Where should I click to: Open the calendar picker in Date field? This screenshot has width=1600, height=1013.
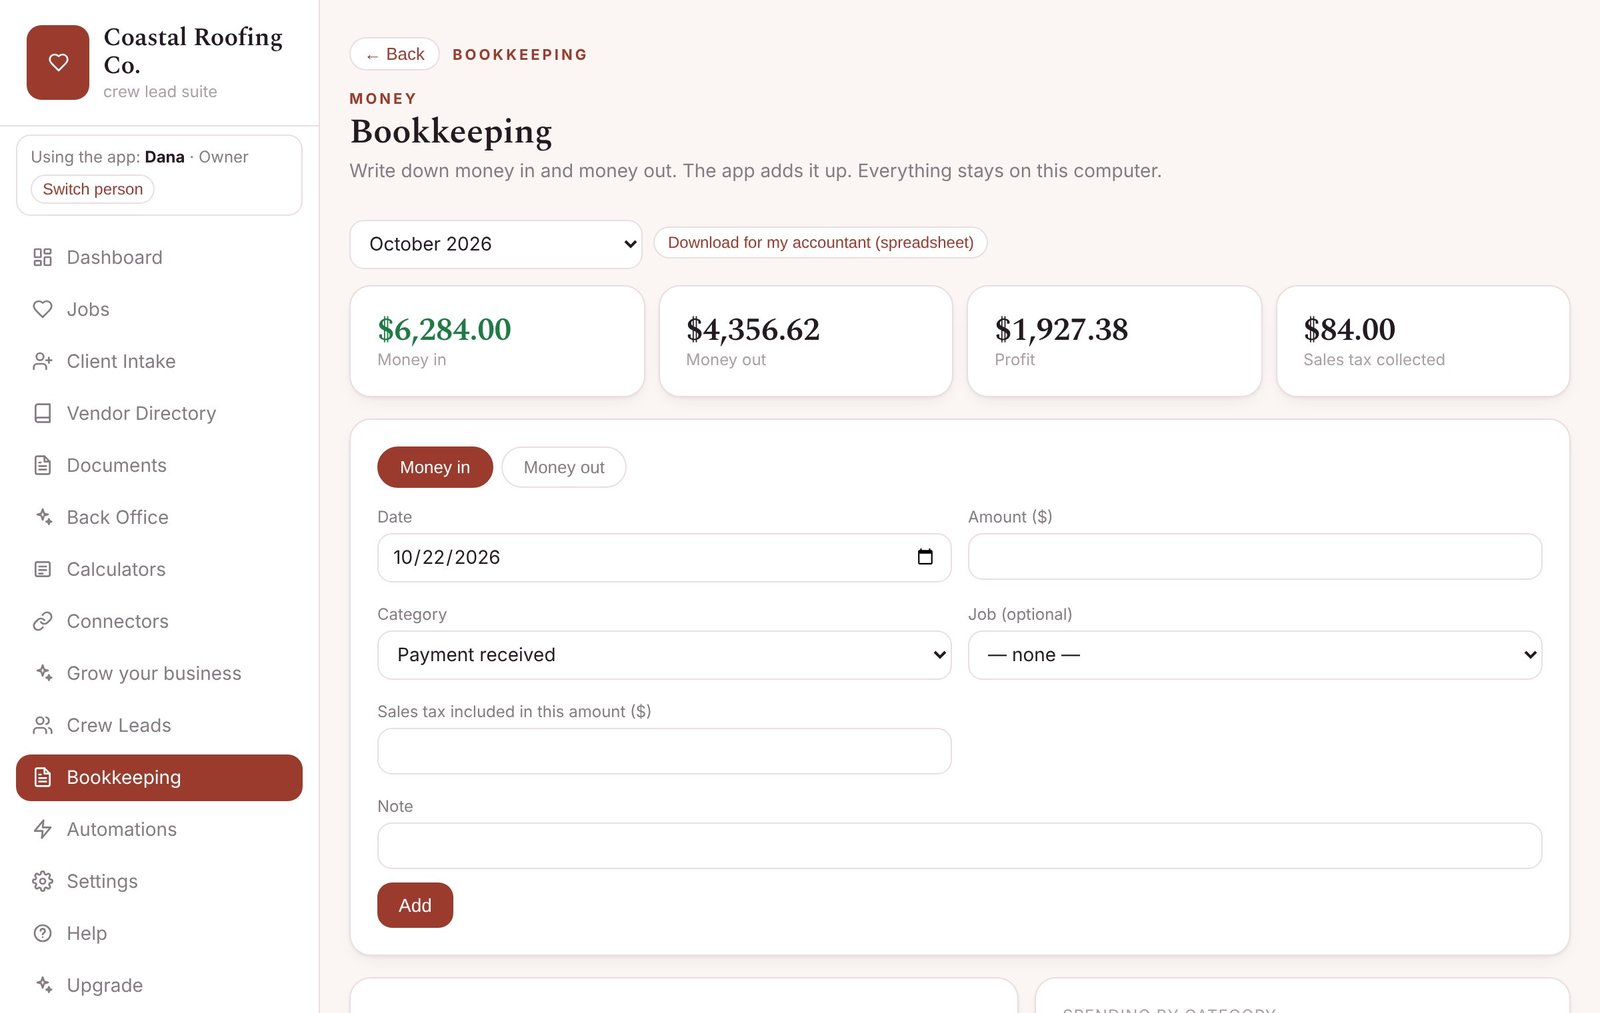(925, 557)
